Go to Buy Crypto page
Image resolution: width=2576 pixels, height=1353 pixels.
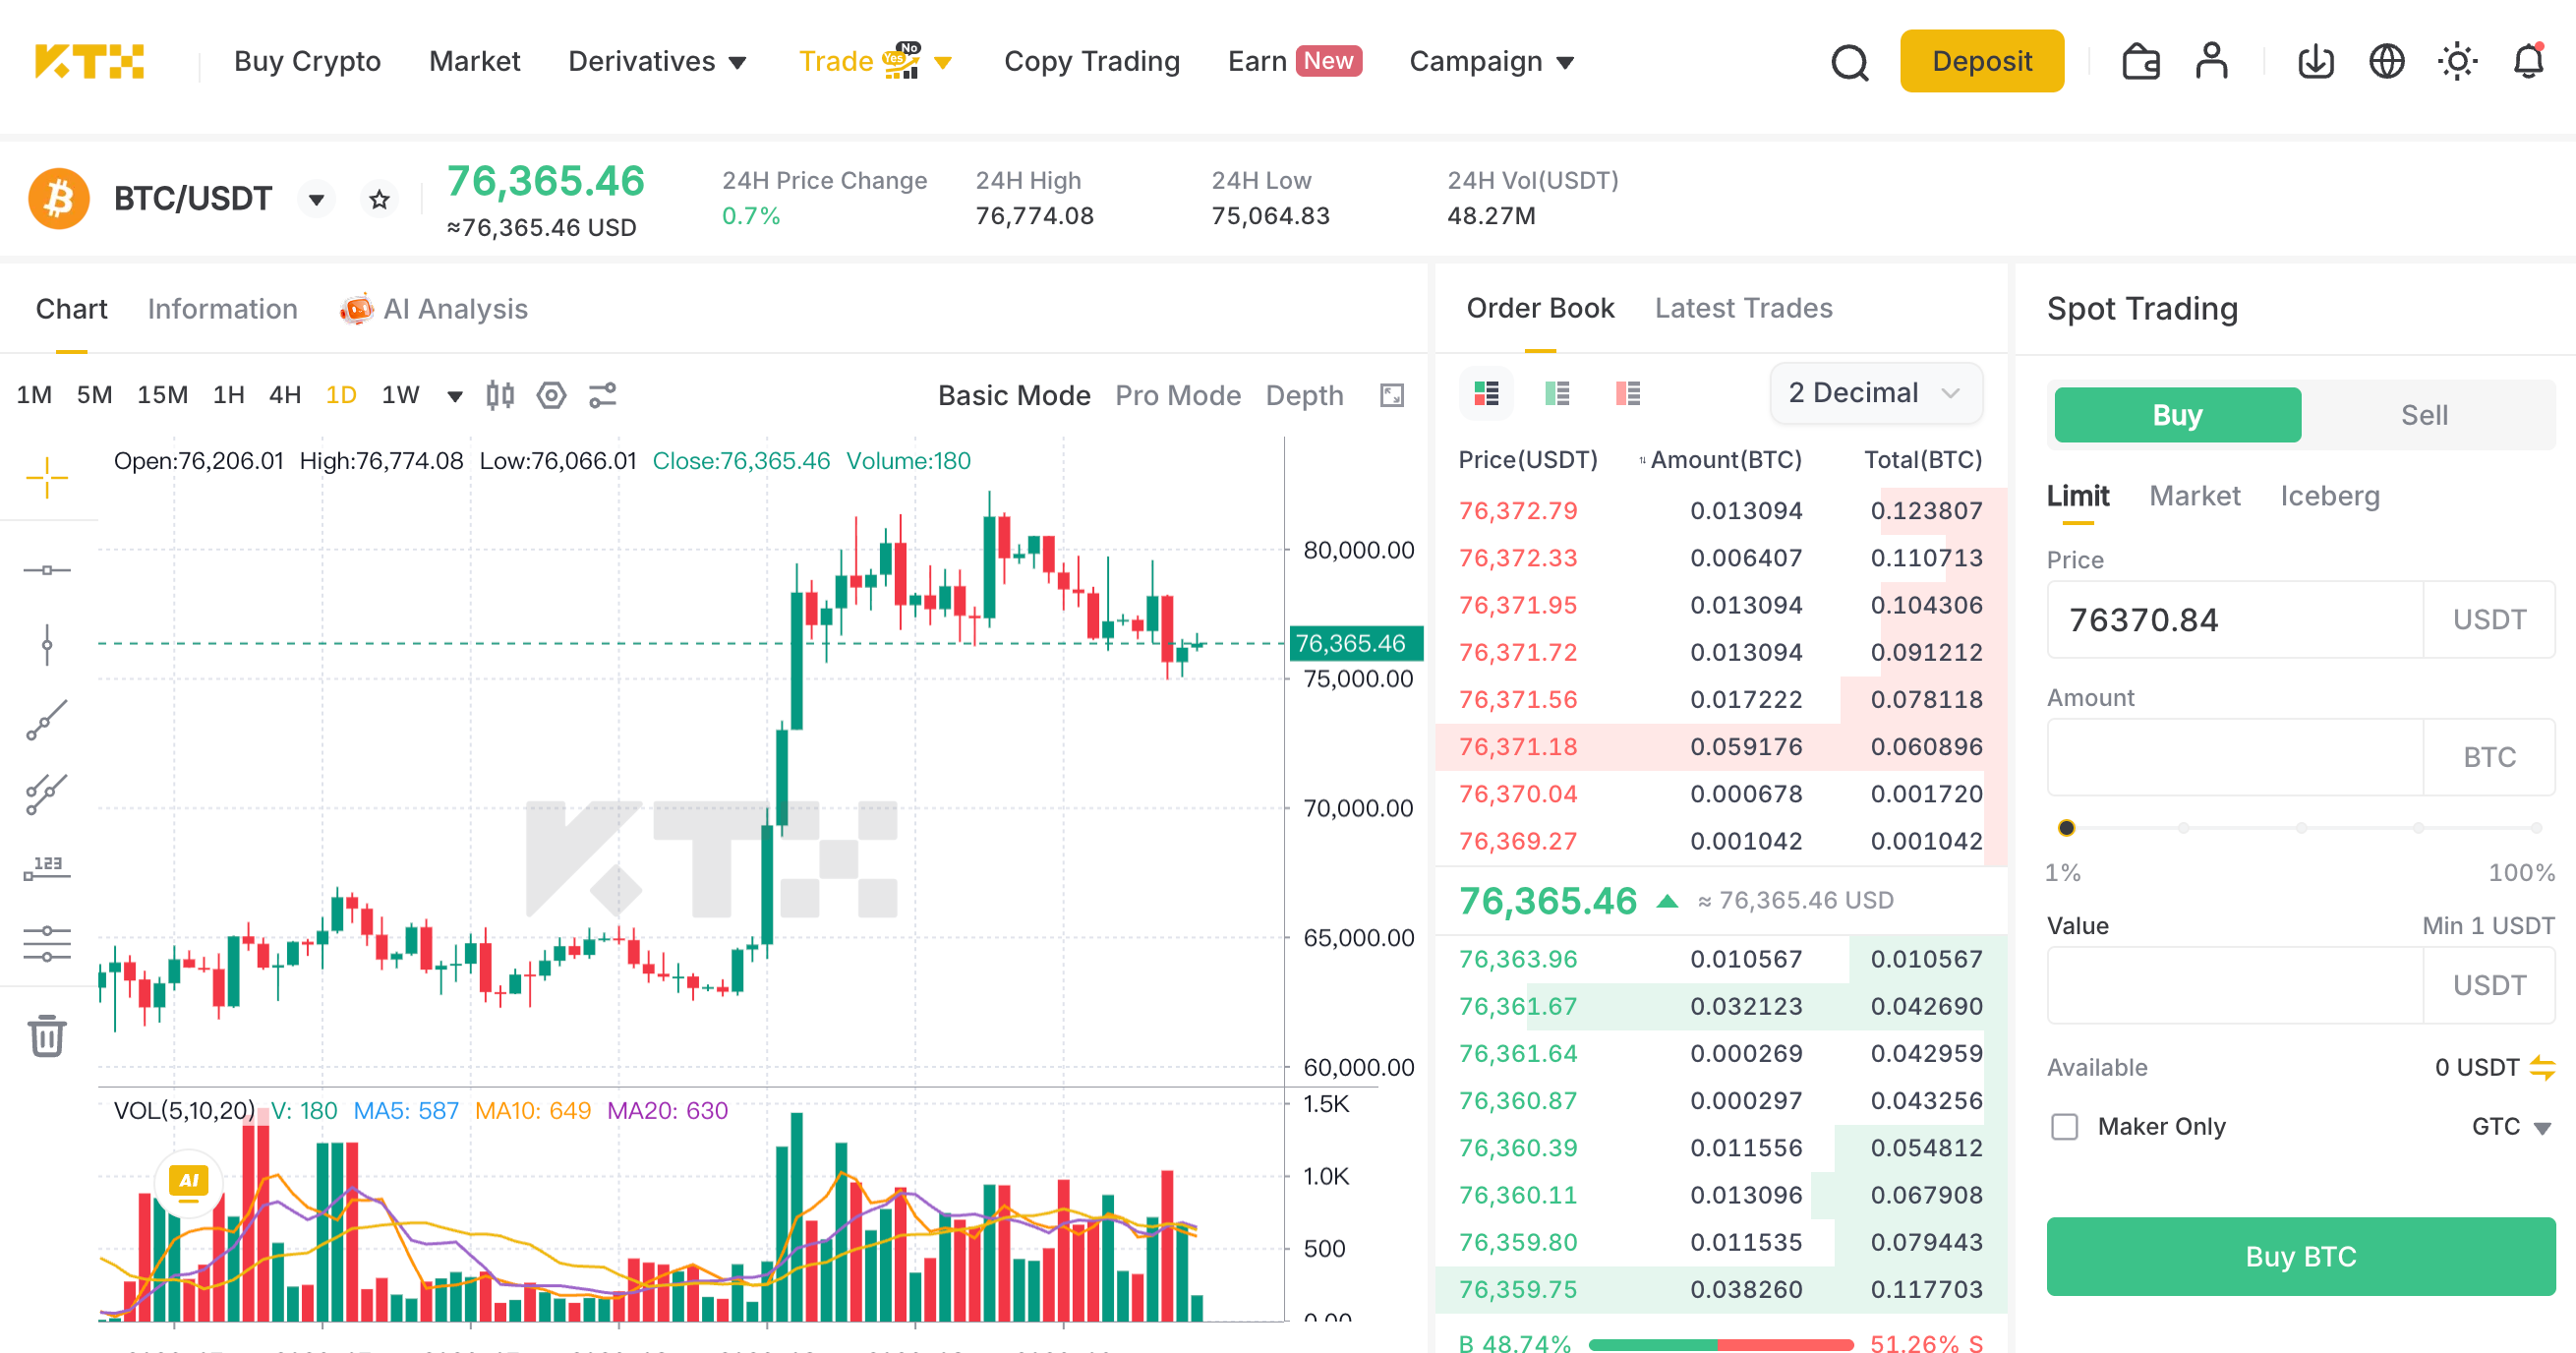307,61
